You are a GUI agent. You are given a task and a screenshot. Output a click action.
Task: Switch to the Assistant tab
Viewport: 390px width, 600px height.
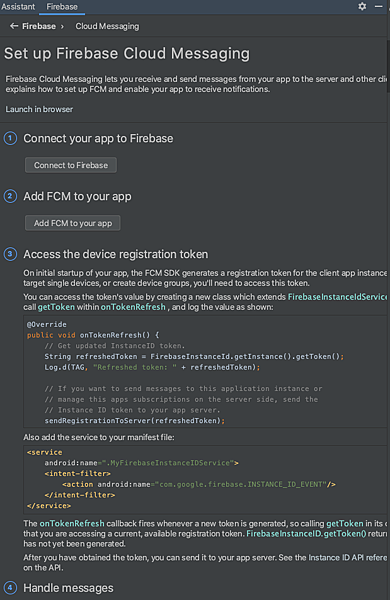pyautogui.click(x=18, y=7)
